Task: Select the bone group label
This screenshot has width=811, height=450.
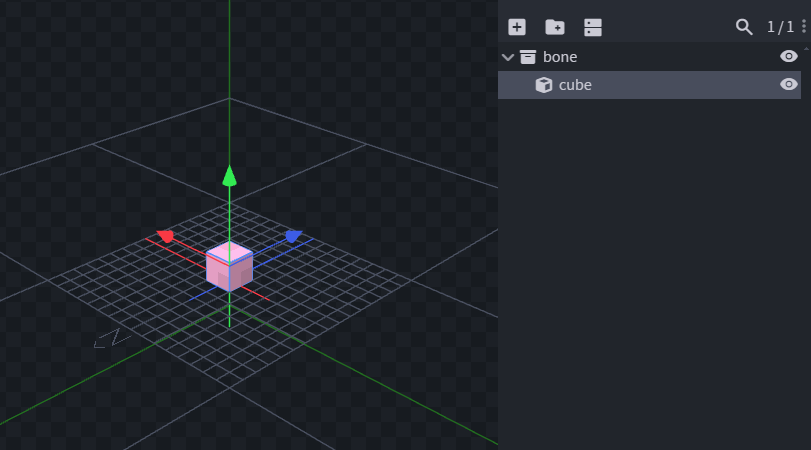Action: tap(560, 57)
